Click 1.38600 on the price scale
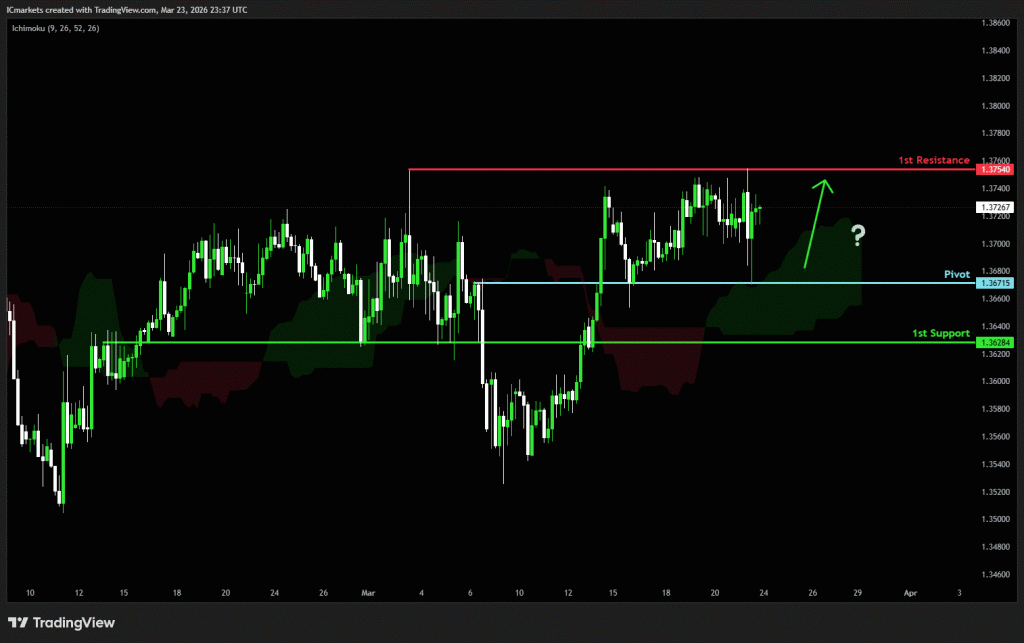 tap(995, 22)
